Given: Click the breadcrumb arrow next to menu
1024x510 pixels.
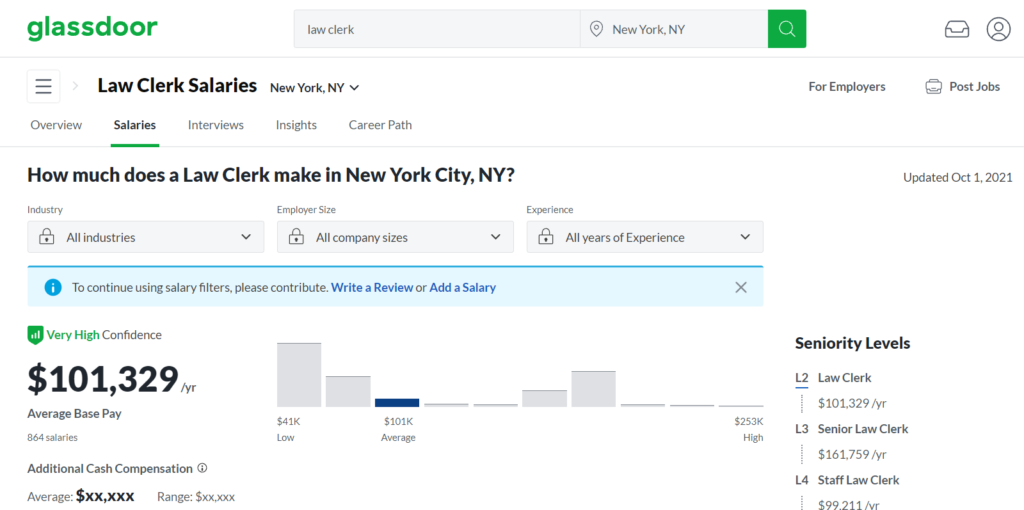Looking at the screenshot, I should pyautogui.click(x=75, y=86).
